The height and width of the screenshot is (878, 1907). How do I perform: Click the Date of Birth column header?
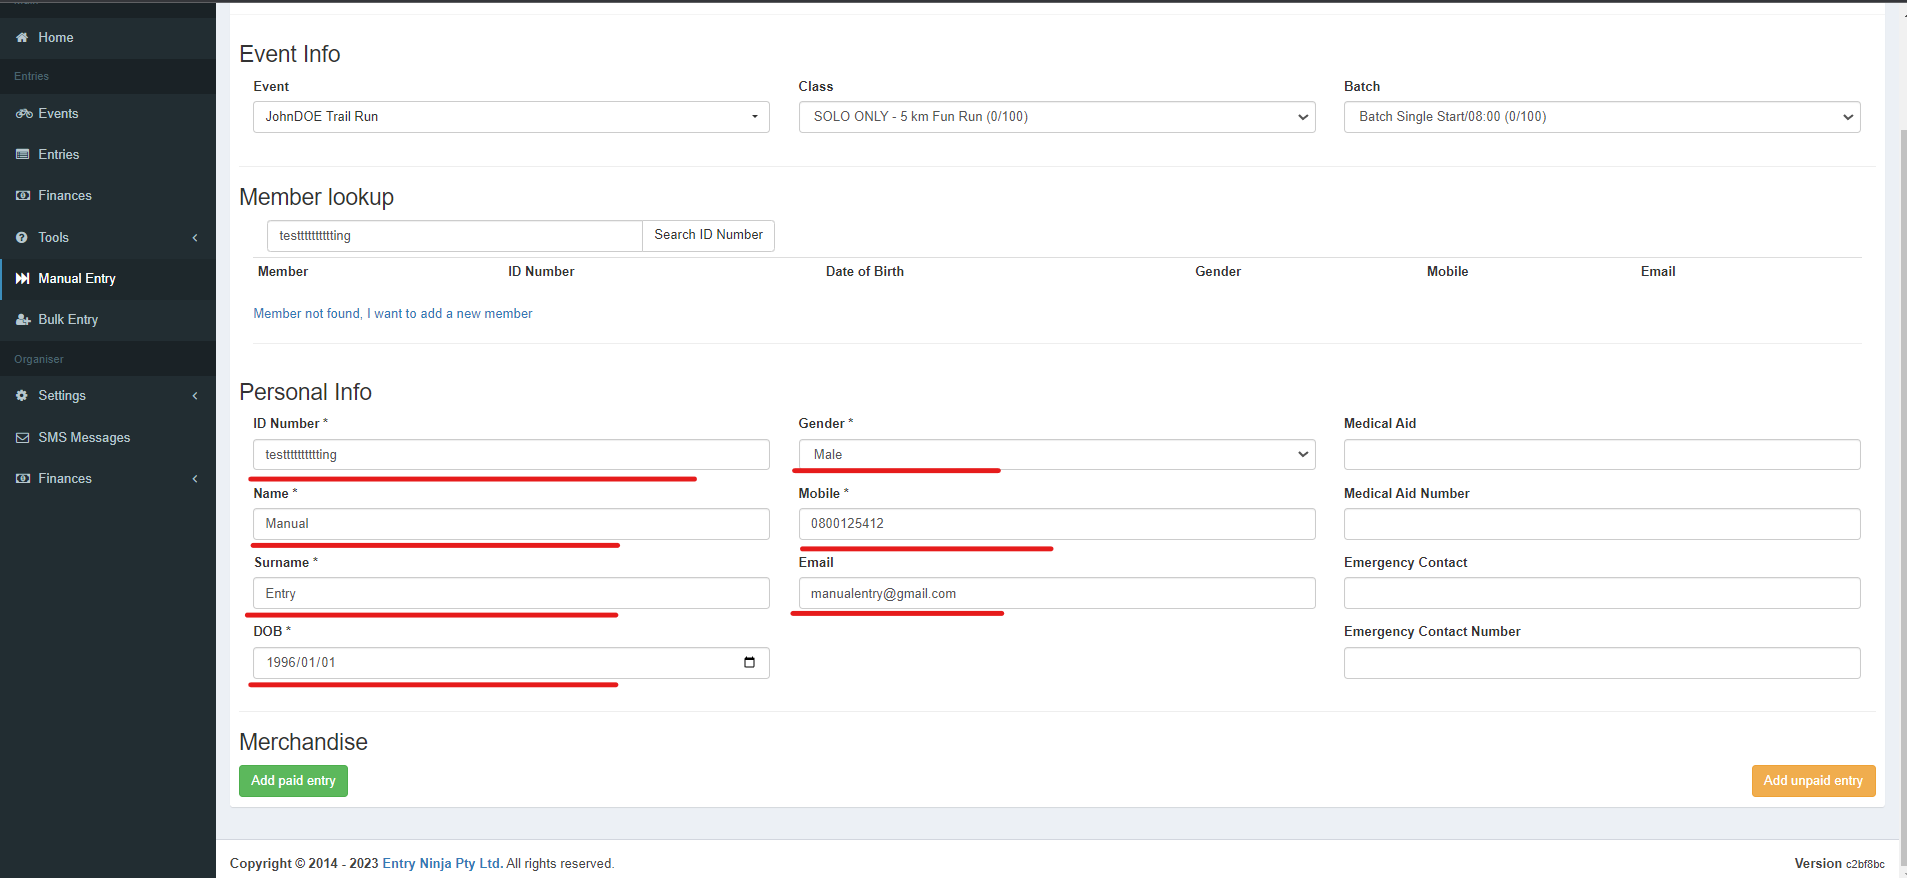tap(865, 272)
